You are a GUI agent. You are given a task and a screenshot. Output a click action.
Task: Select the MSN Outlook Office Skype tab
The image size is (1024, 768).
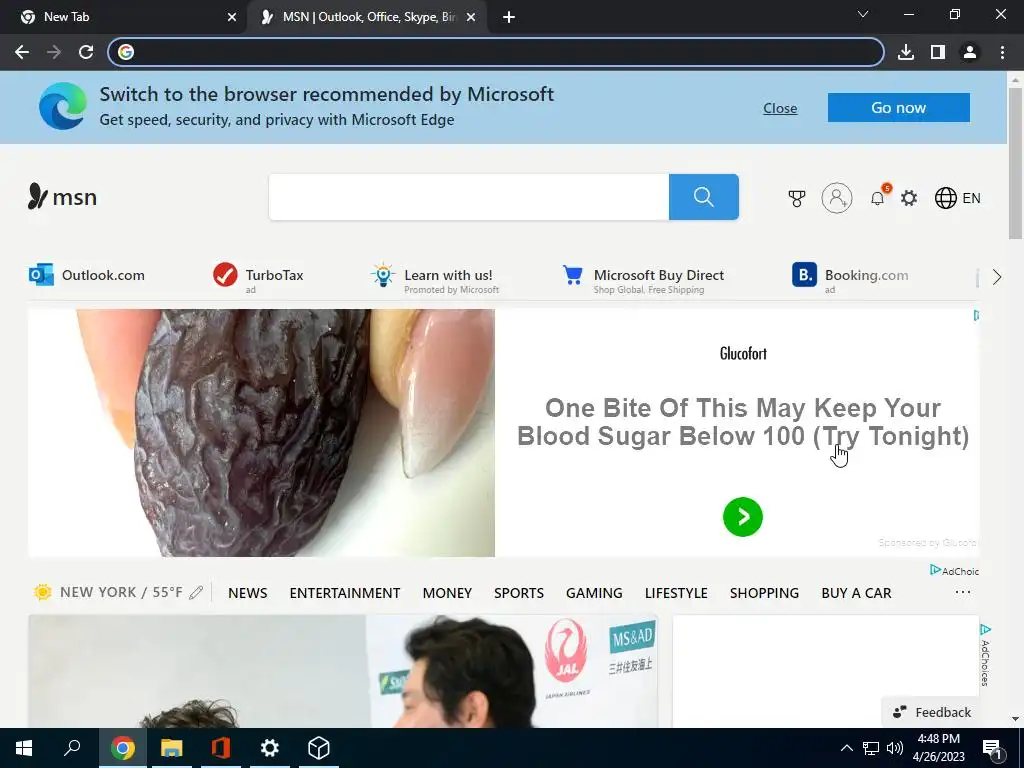368,18
